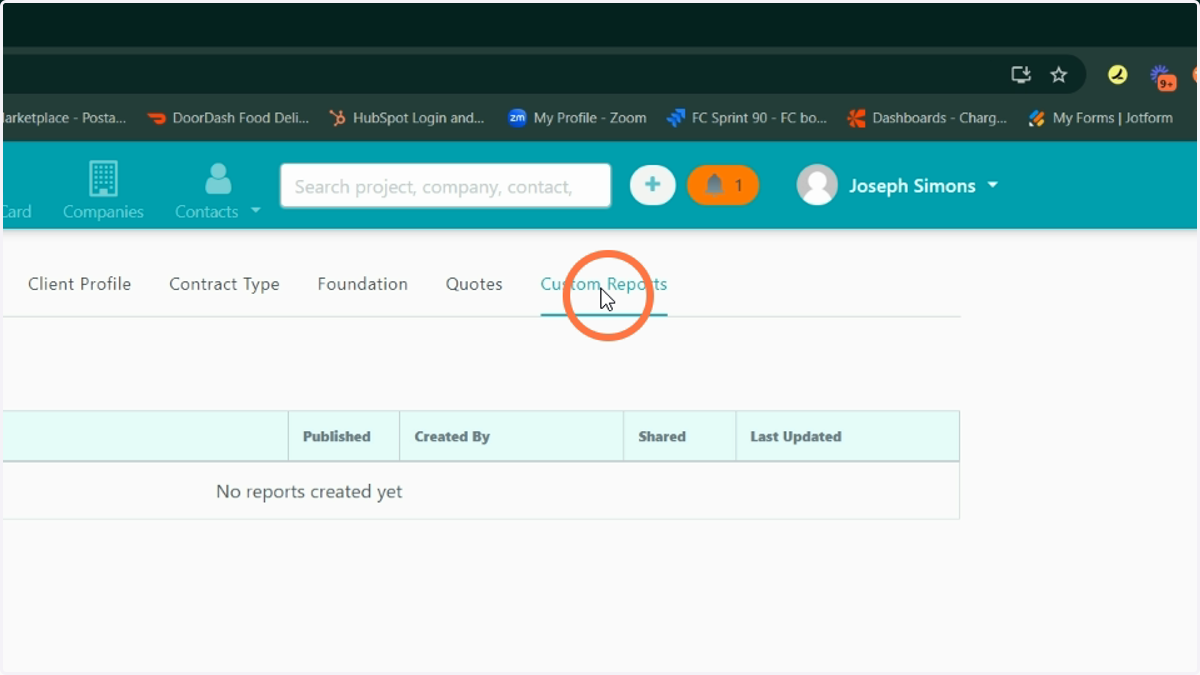
Task: Open the Contacts person icon
Action: pyautogui.click(x=218, y=178)
